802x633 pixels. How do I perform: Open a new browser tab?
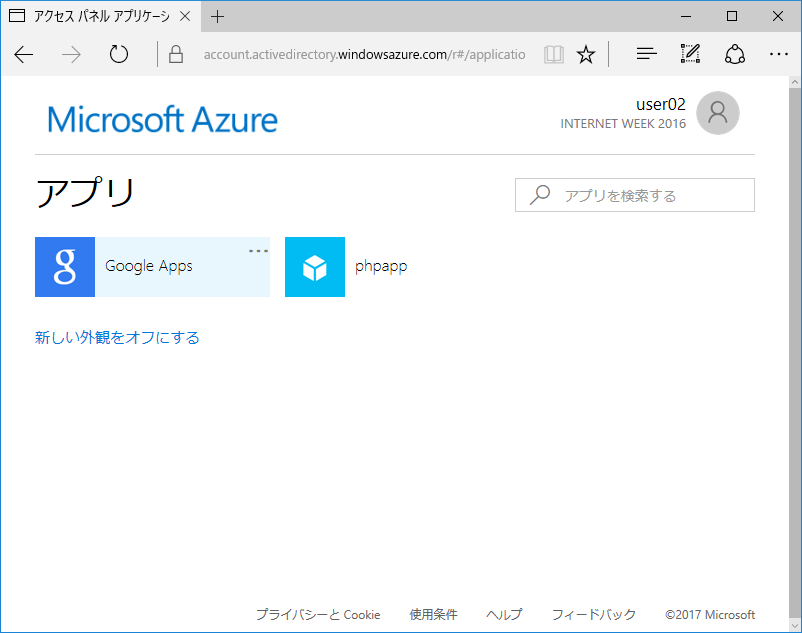[218, 16]
